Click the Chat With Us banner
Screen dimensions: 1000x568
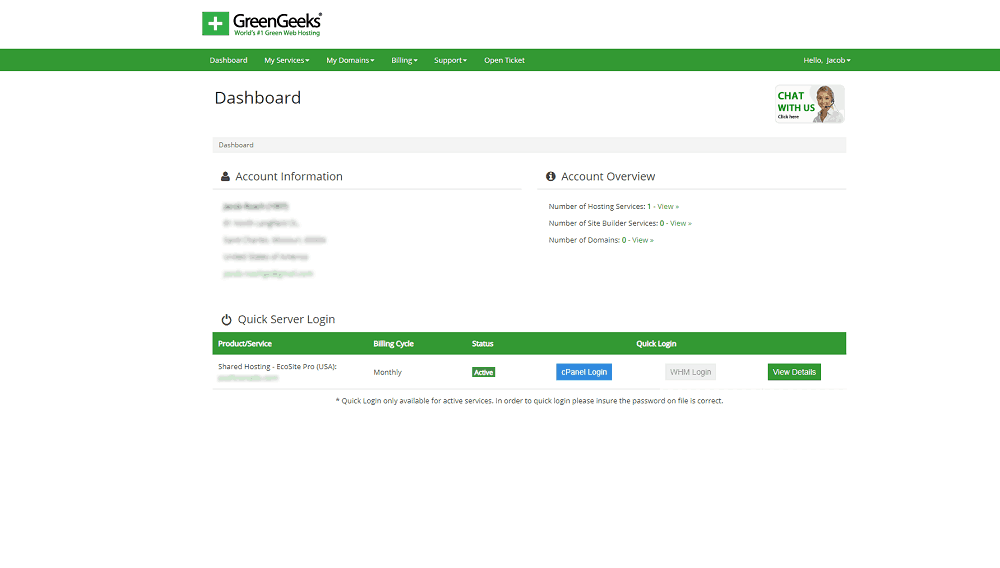tap(810, 103)
